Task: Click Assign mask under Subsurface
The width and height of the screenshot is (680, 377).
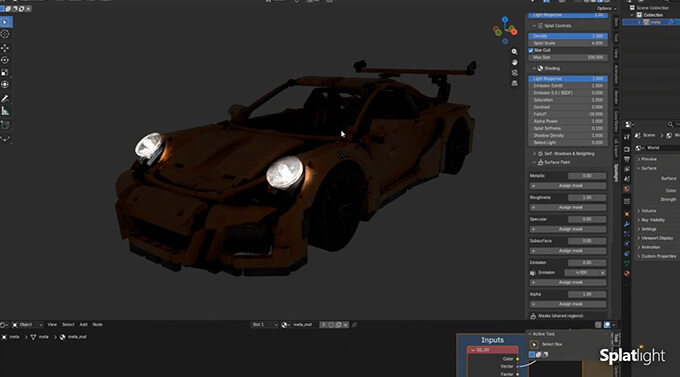Action: point(568,251)
